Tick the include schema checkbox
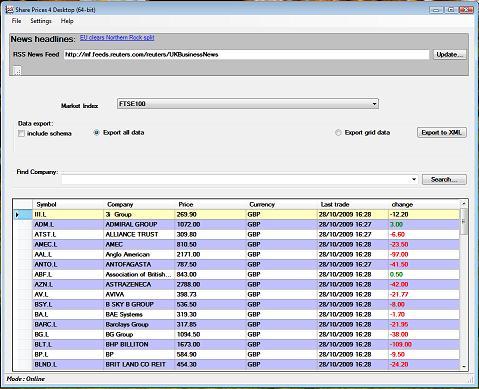Image resolution: width=479 pixels, height=389 pixels. [22, 134]
